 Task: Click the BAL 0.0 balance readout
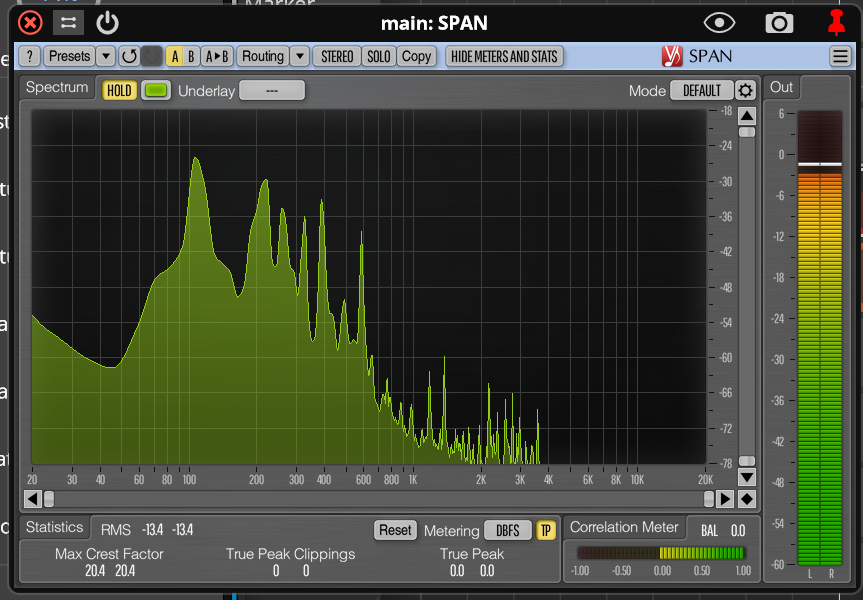(723, 531)
